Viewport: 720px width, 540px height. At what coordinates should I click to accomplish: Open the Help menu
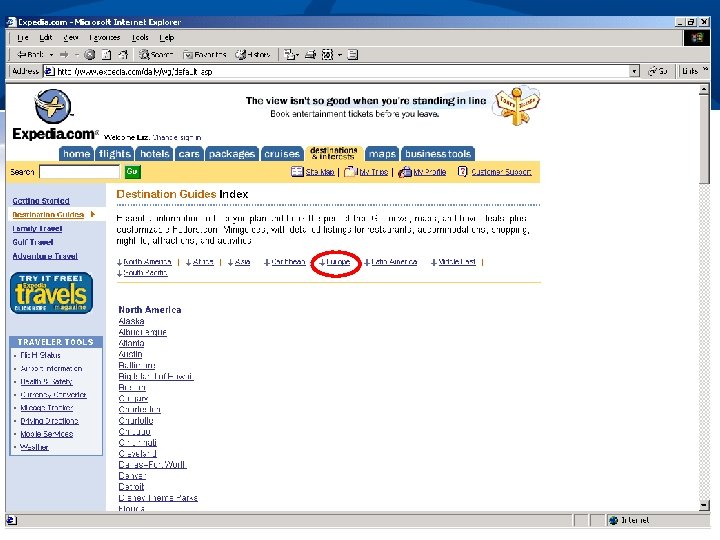click(167, 38)
